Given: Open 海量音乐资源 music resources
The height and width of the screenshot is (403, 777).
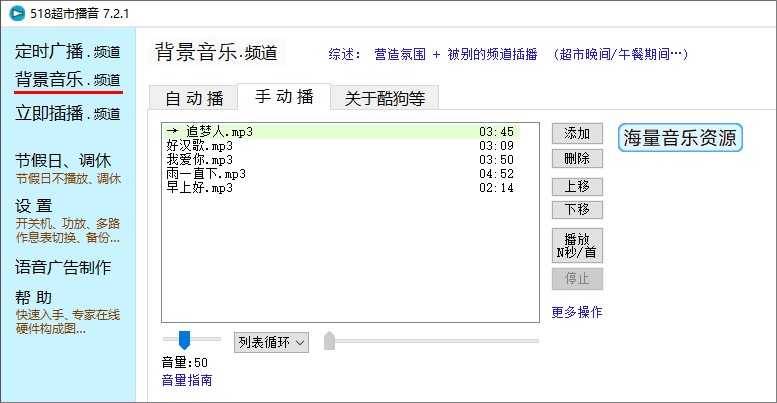Looking at the screenshot, I should [680, 138].
